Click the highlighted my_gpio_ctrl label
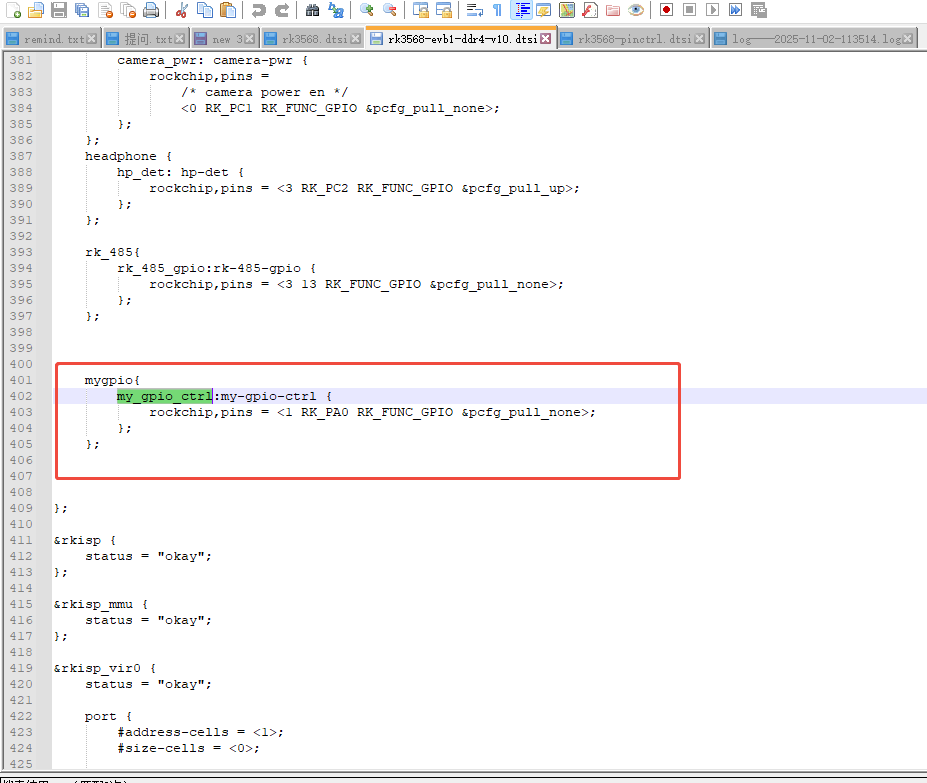 click(x=164, y=396)
